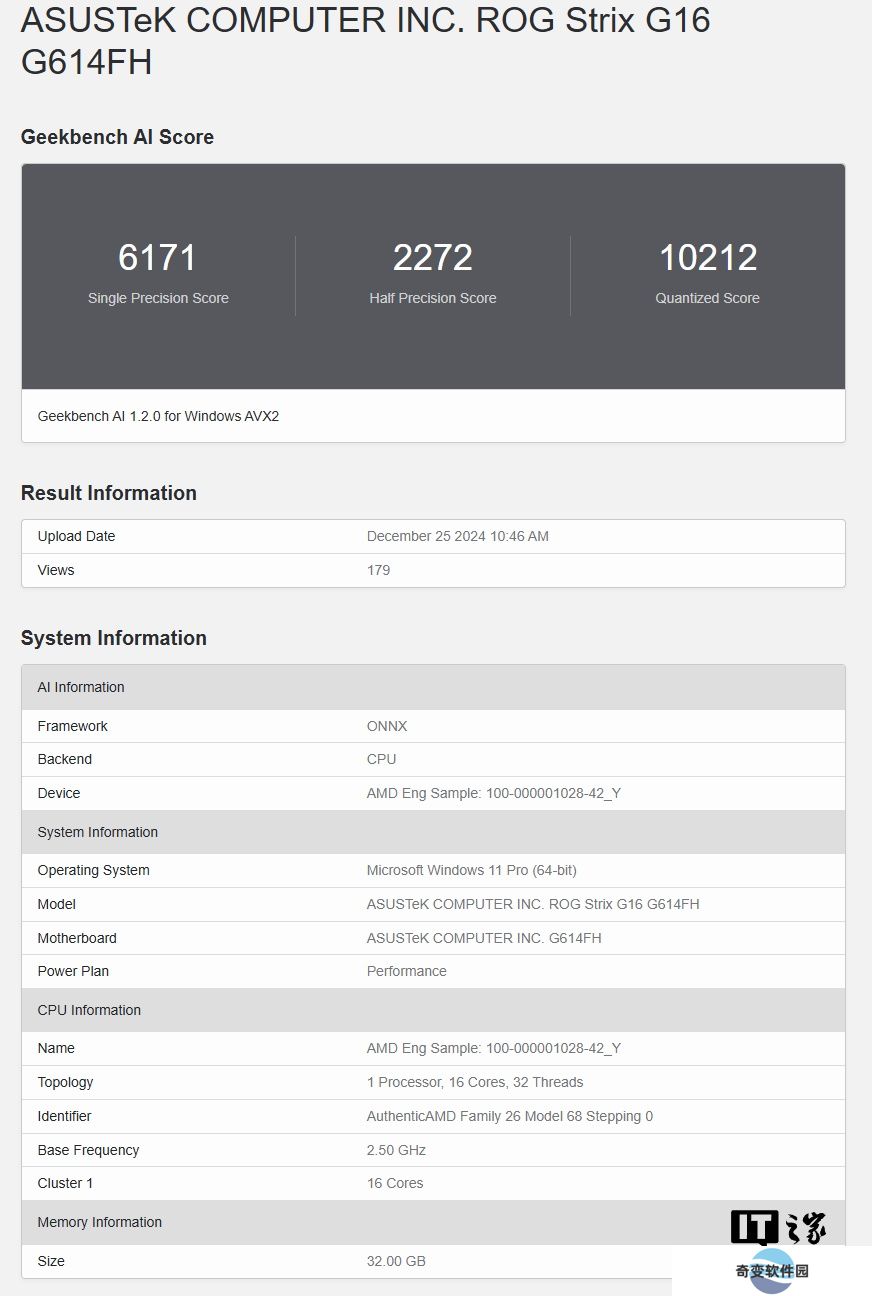The width and height of the screenshot is (872, 1296).
Task: Select the Model row's ROG Strix G16 value
Action: pos(533,904)
